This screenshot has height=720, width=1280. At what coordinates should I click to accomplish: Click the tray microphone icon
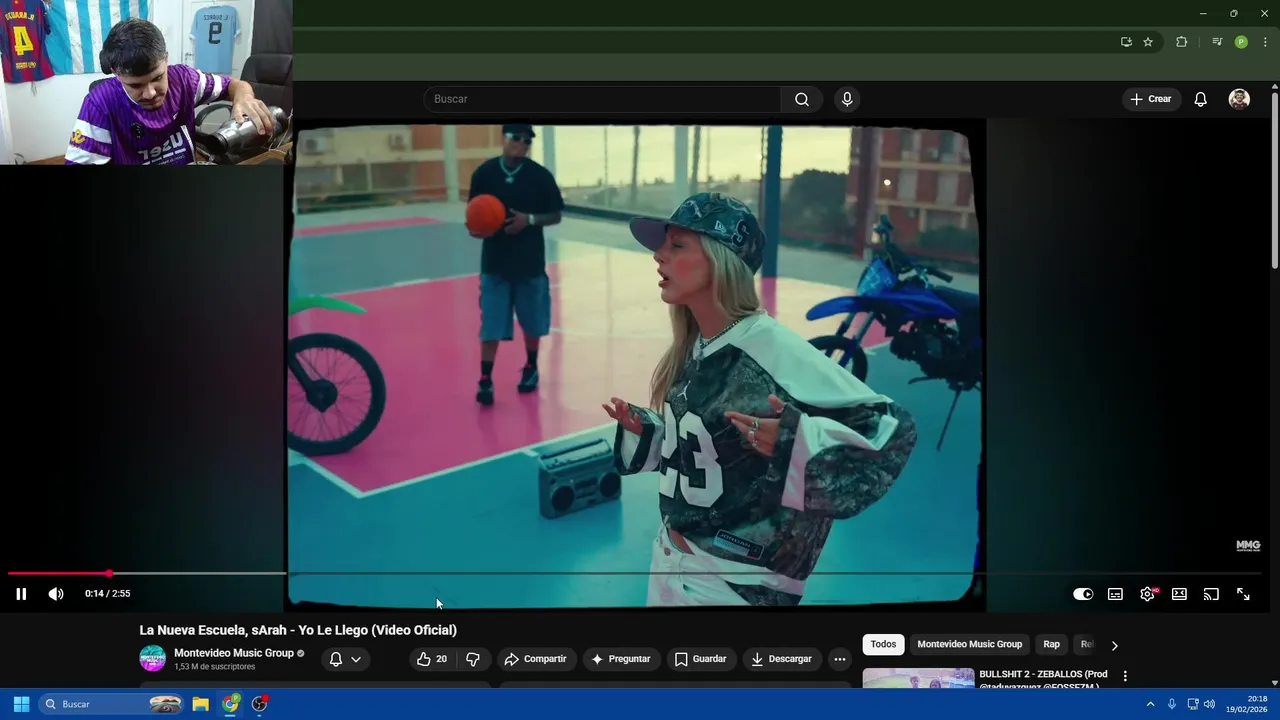click(1171, 704)
